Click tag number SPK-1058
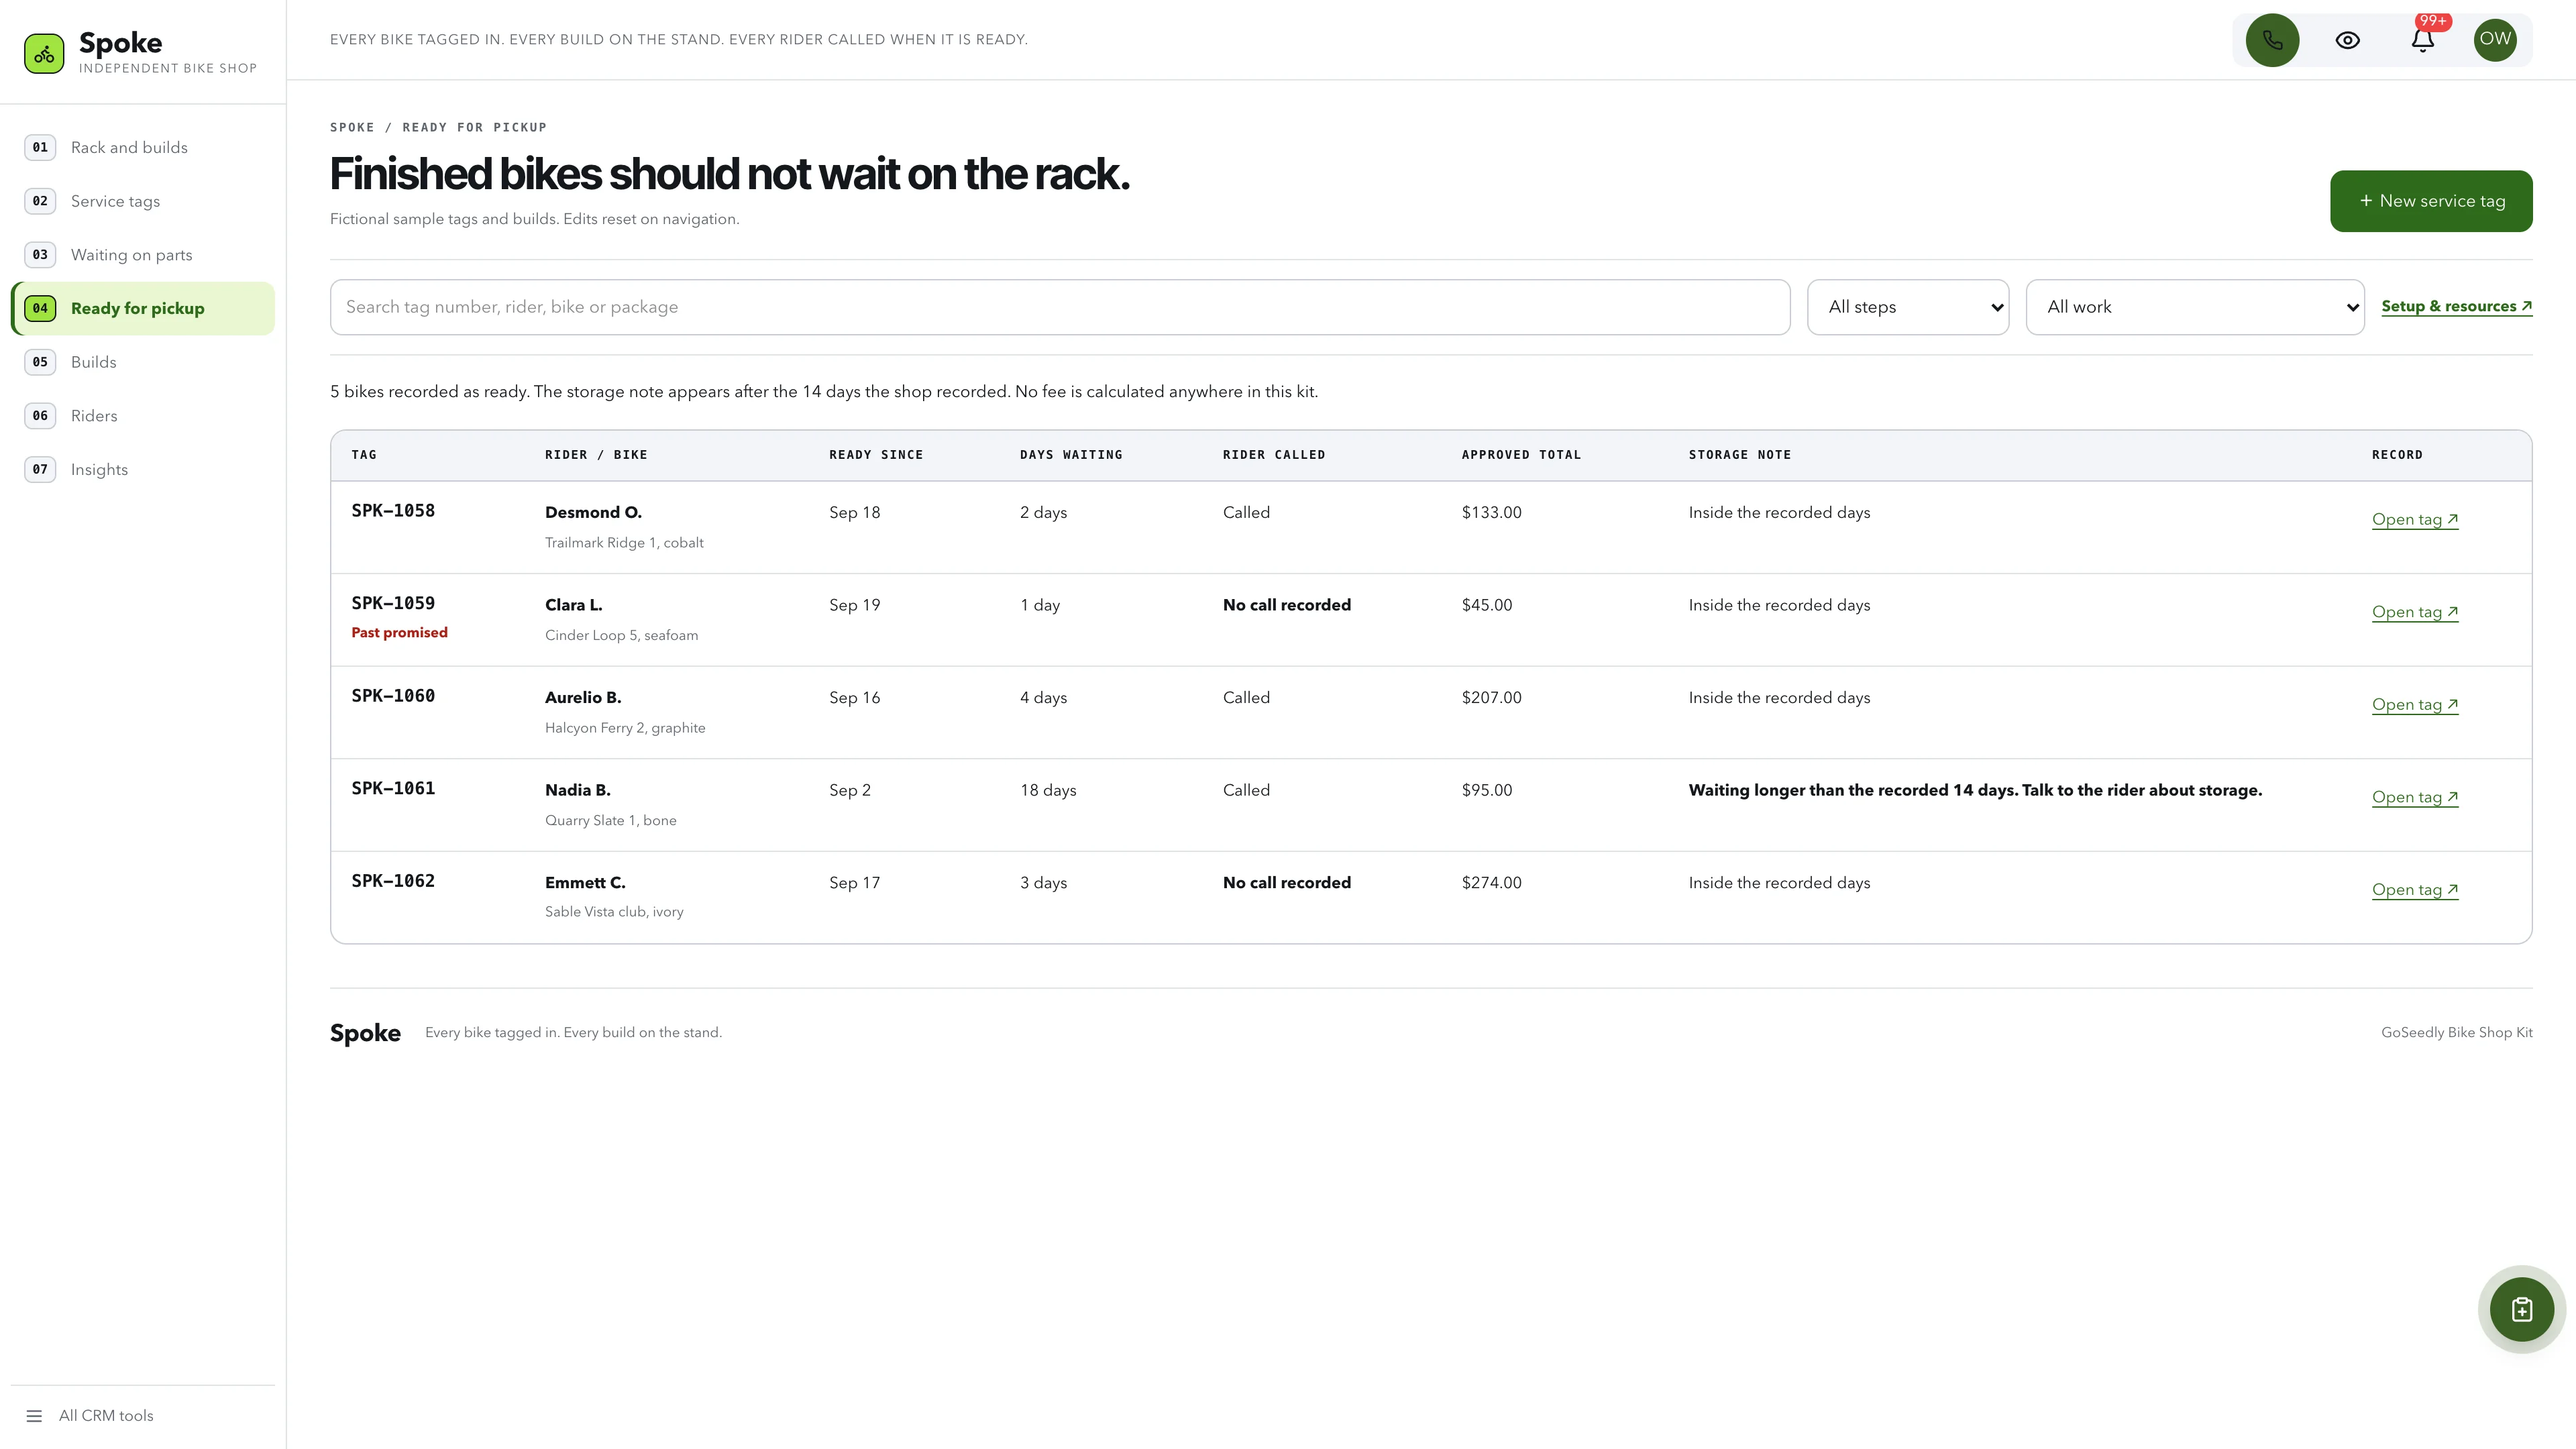This screenshot has height=1449, width=2576. (x=393, y=511)
